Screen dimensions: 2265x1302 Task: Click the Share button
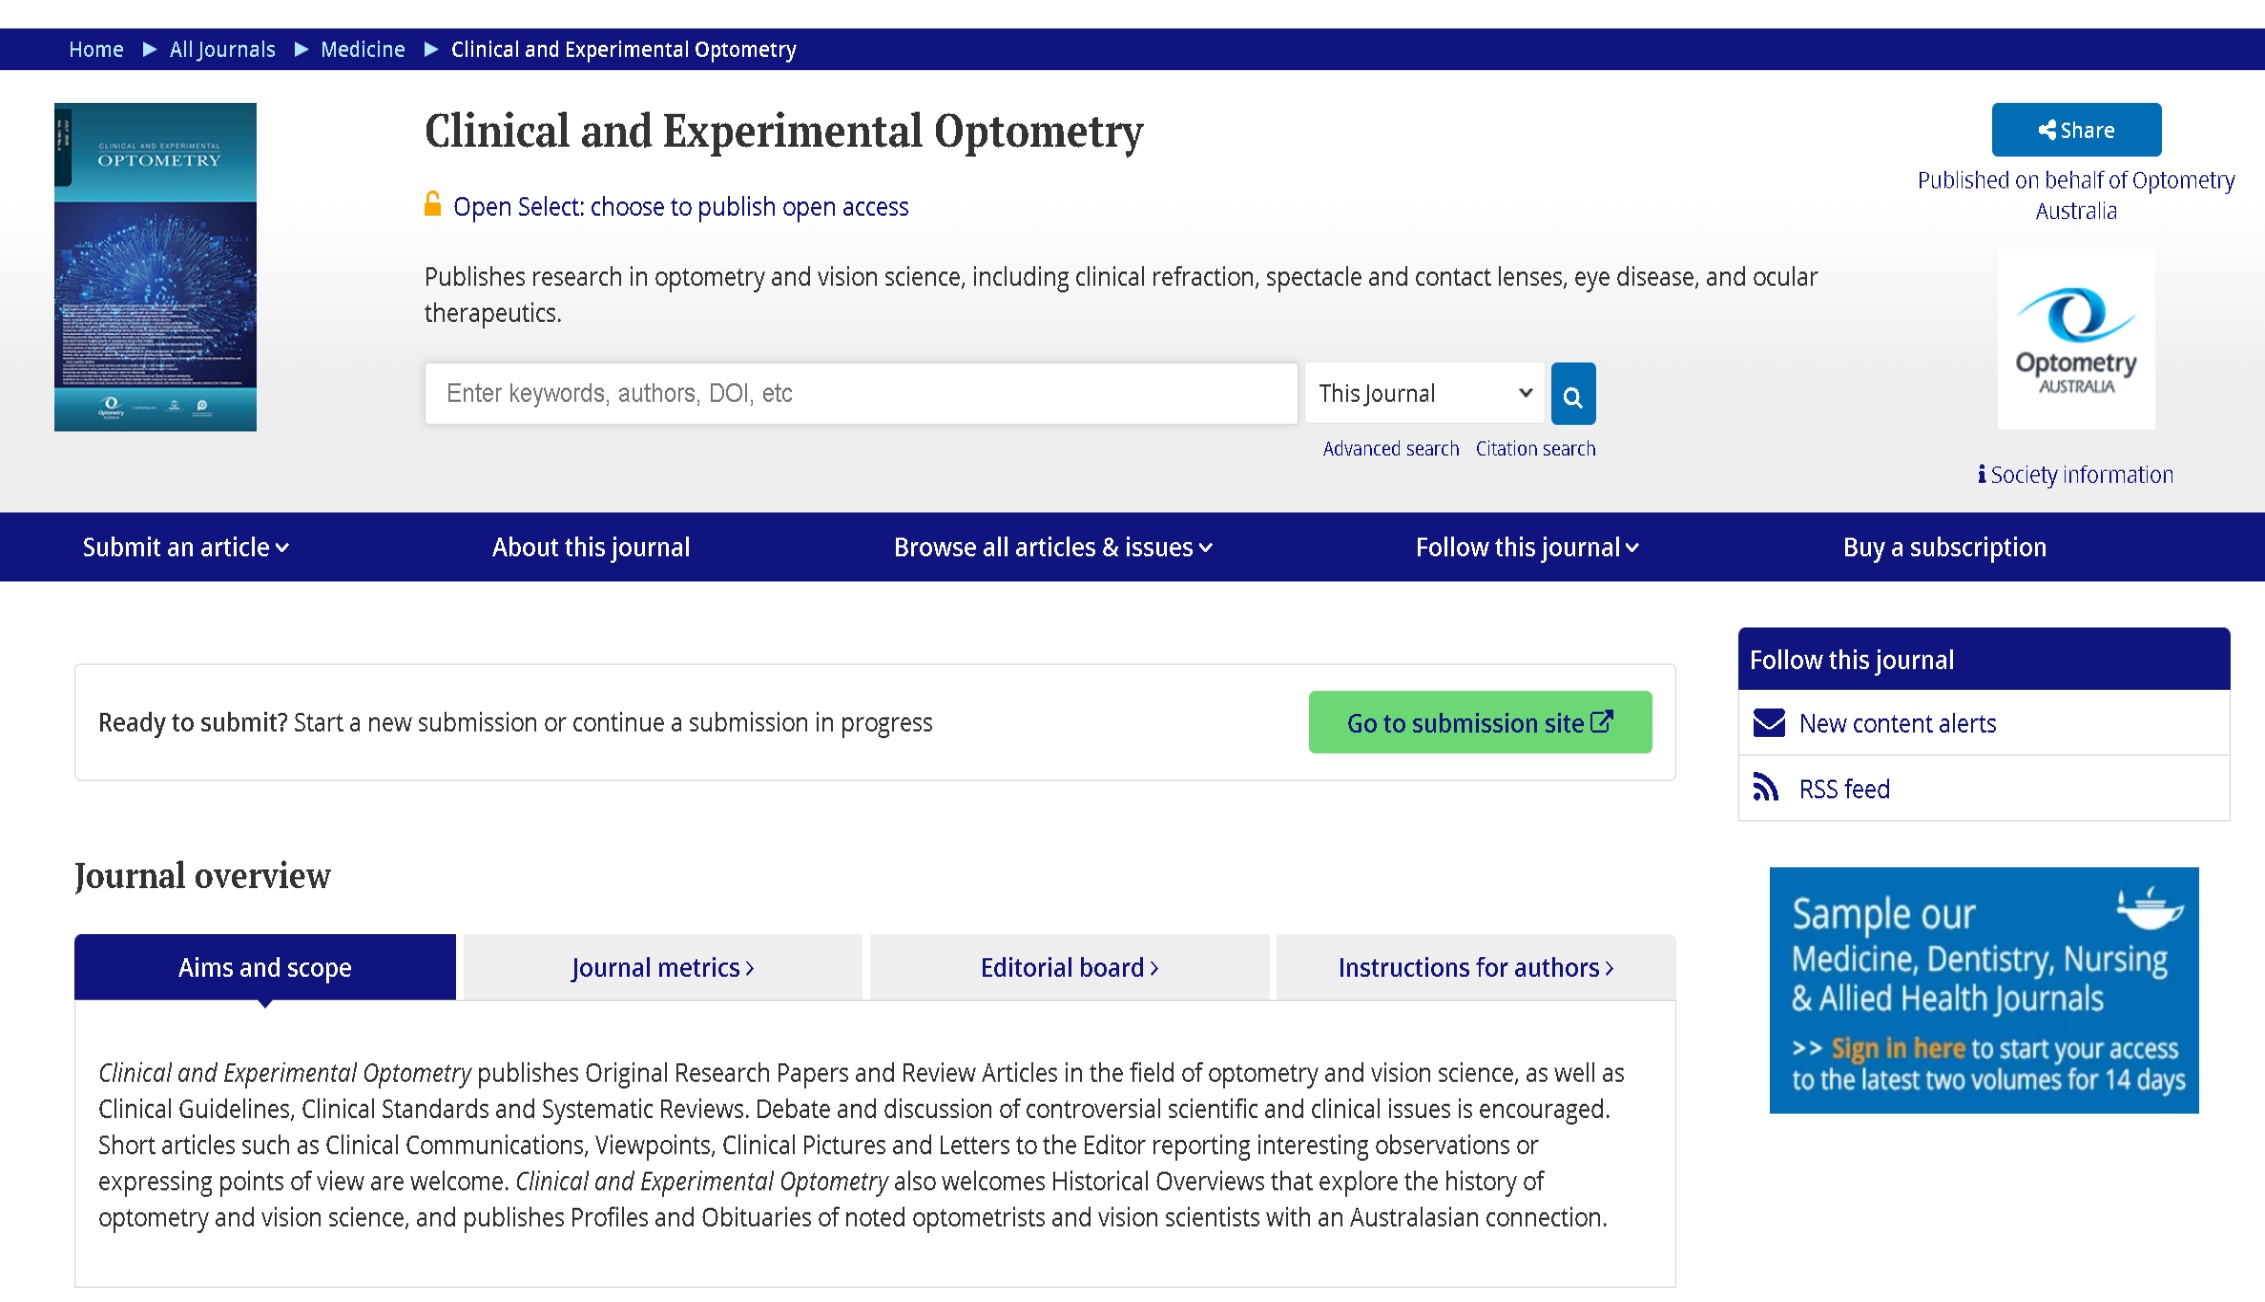click(2076, 130)
